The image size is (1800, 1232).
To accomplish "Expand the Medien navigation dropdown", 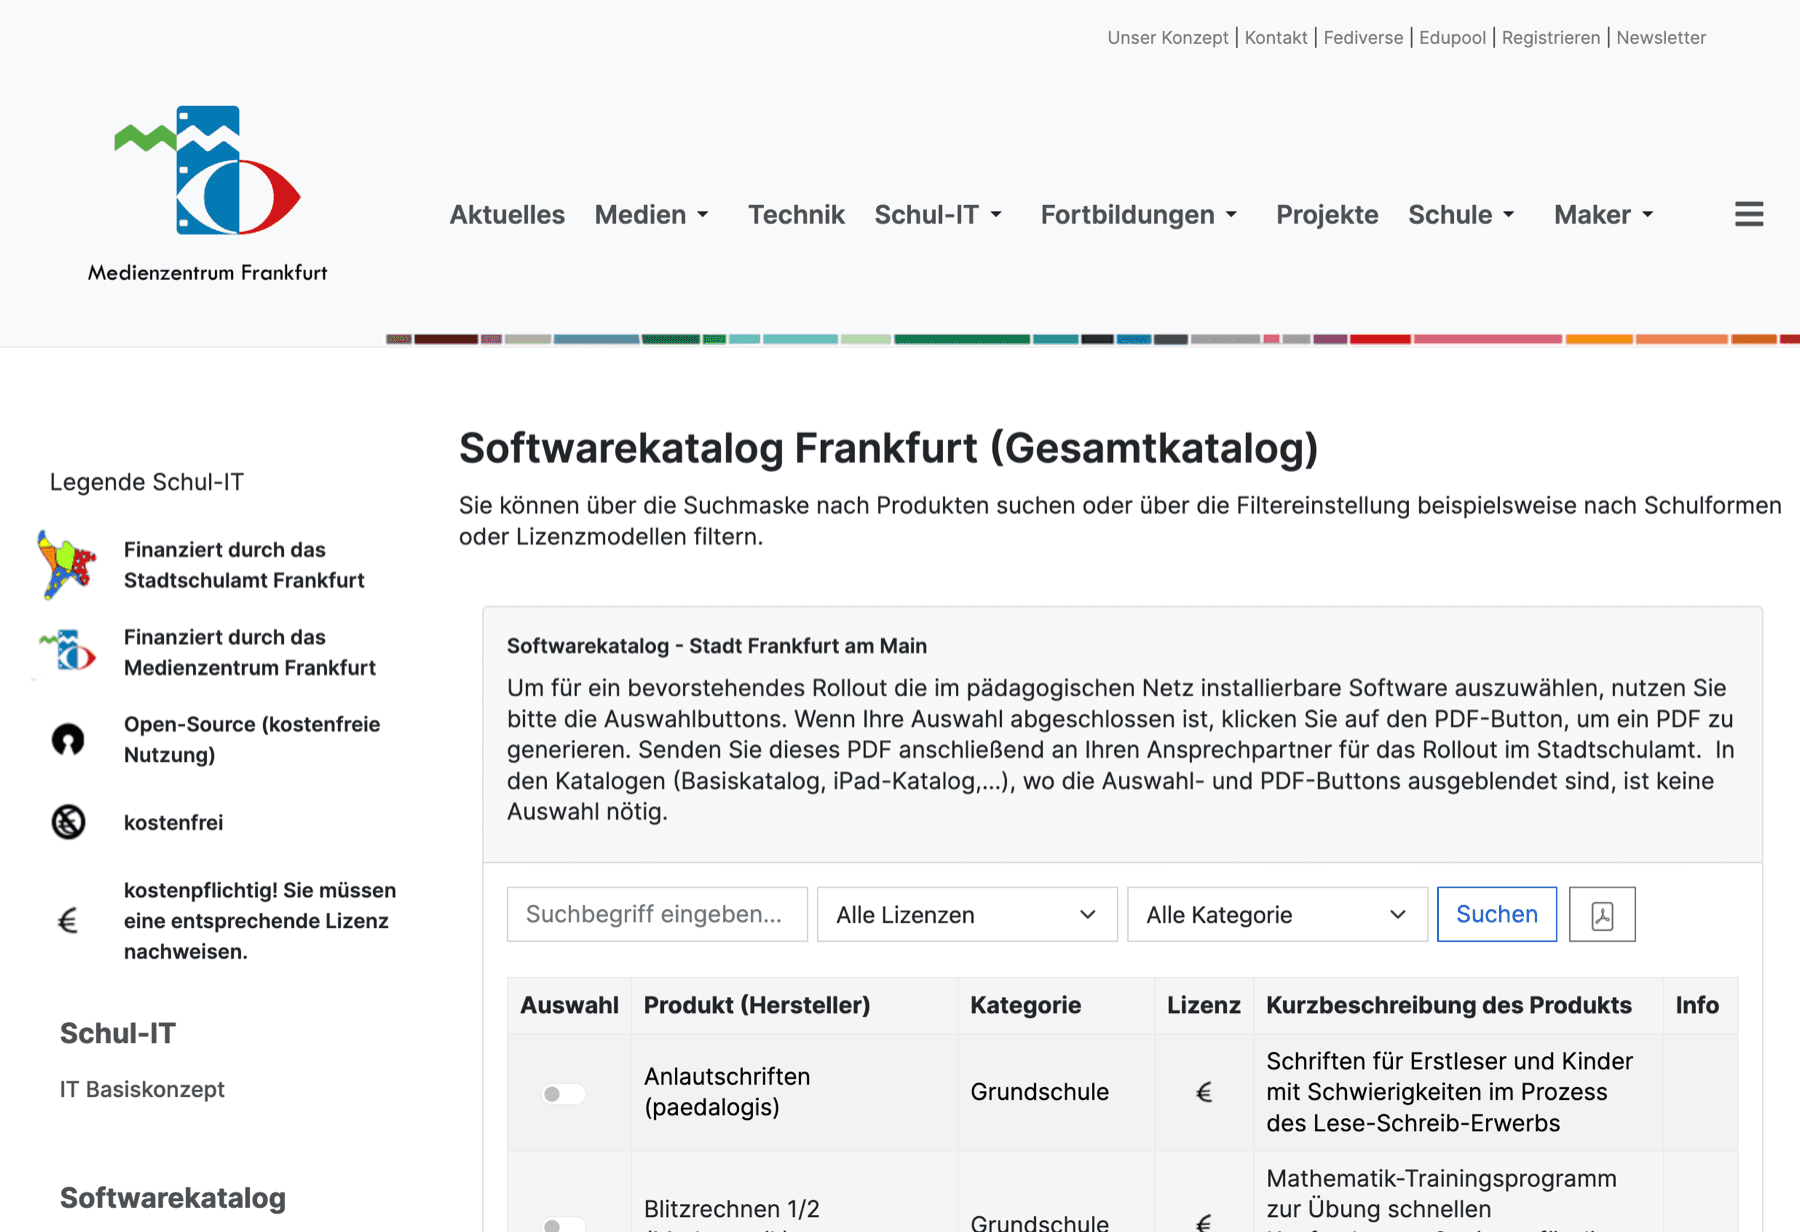I will click(652, 214).
